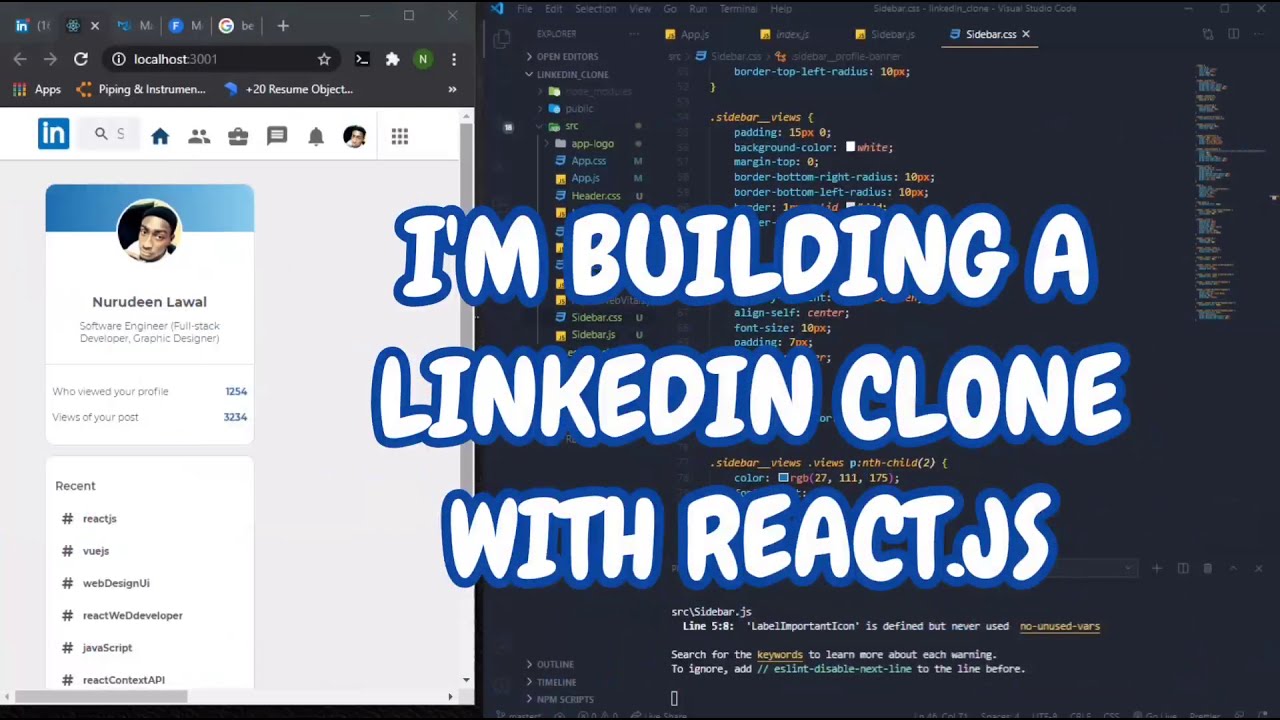Switch to the index.js editor tab
Screen dimensions: 1280x720
pos(783,34)
